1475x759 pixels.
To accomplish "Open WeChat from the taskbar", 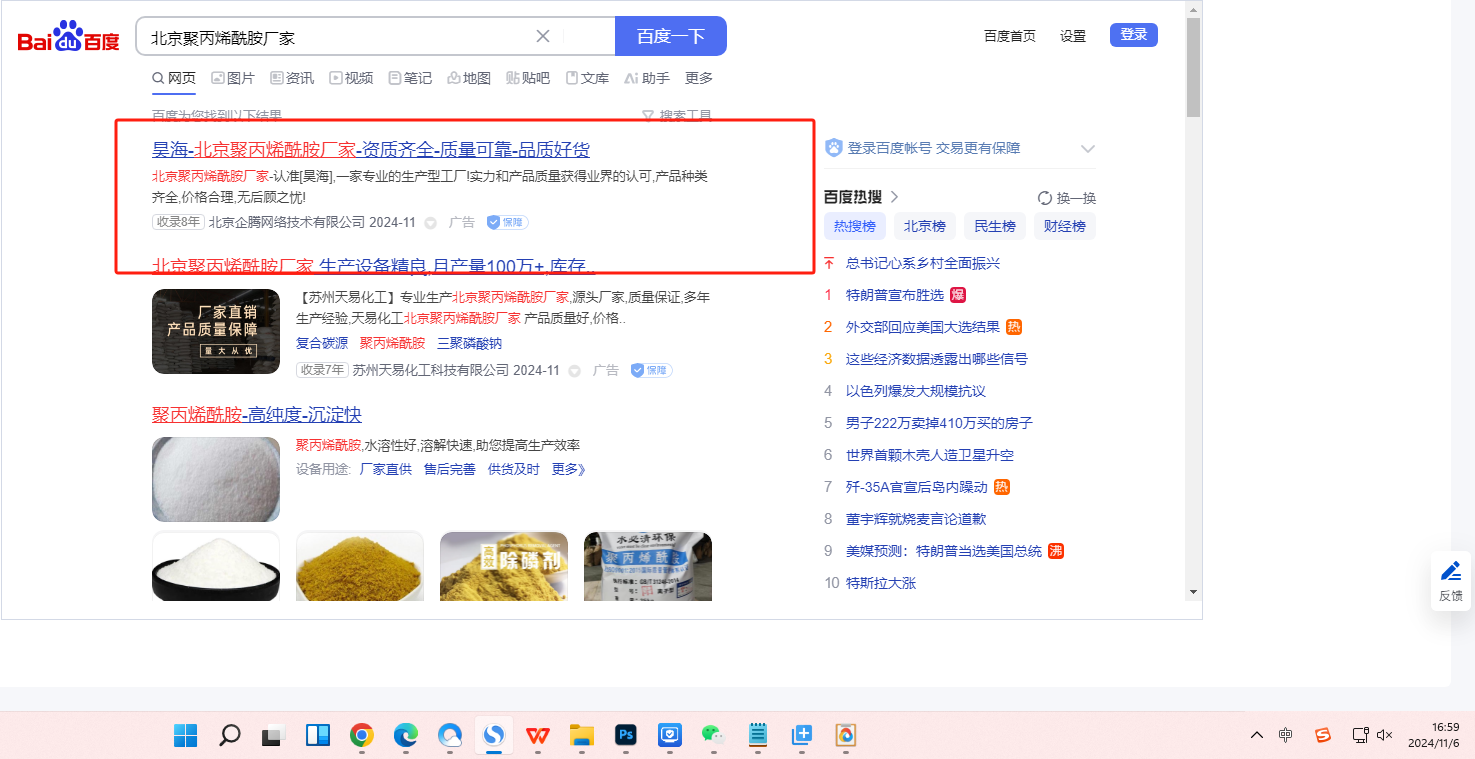I will tap(712, 736).
